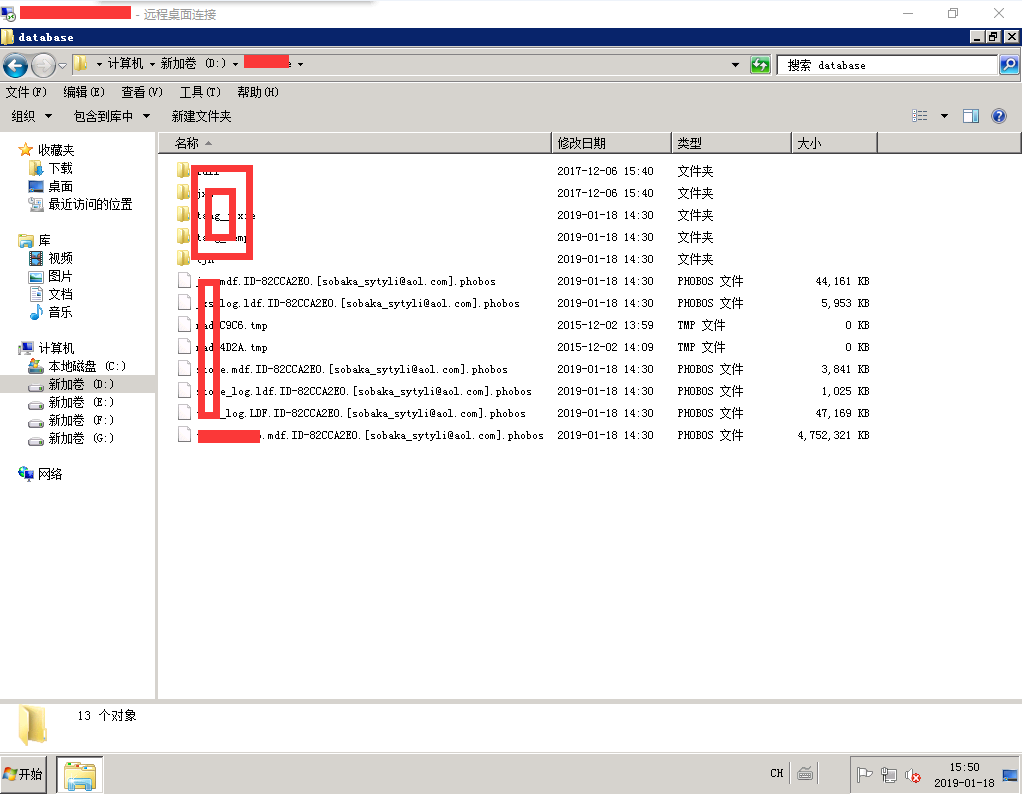The width and height of the screenshot is (1022, 794).
Task: Click the volume speaker tray icon
Action: [913, 775]
